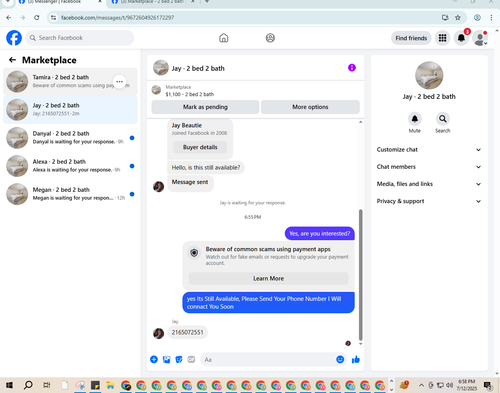500x393 pixels.
Task: Open Buyer details for Jay Beautie
Action: 200,147
